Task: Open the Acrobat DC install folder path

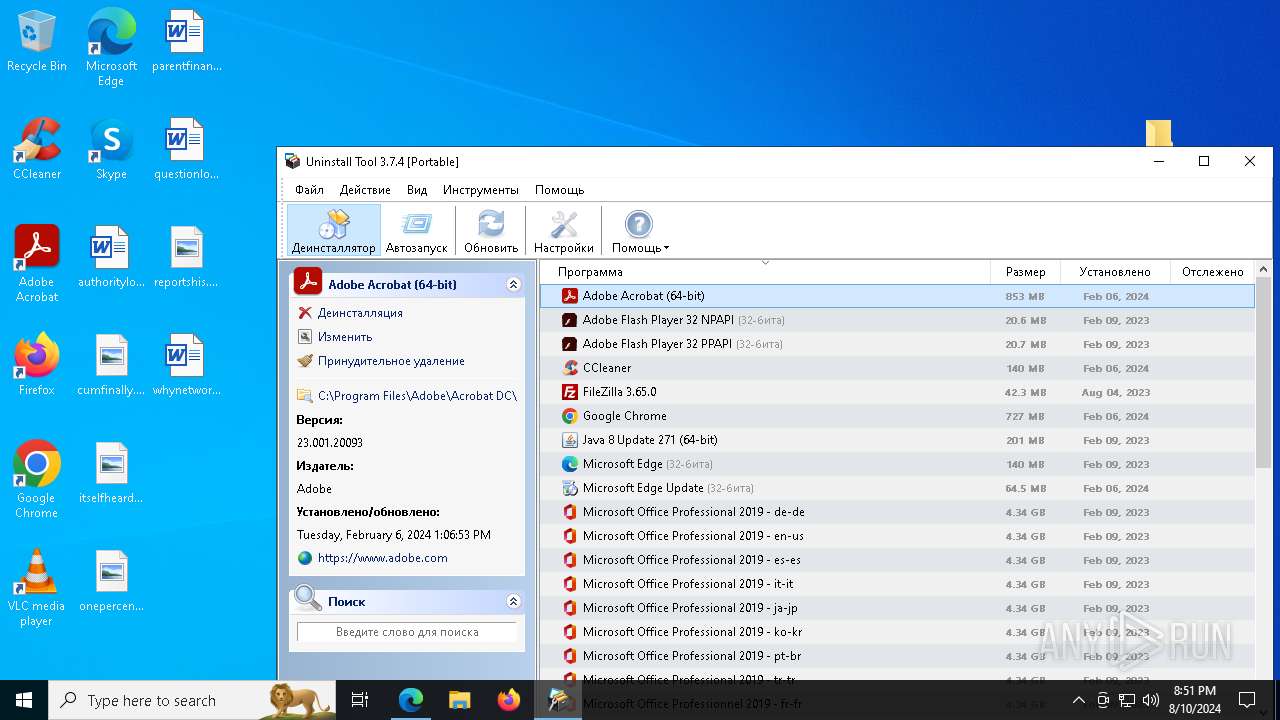Action: [417, 396]
